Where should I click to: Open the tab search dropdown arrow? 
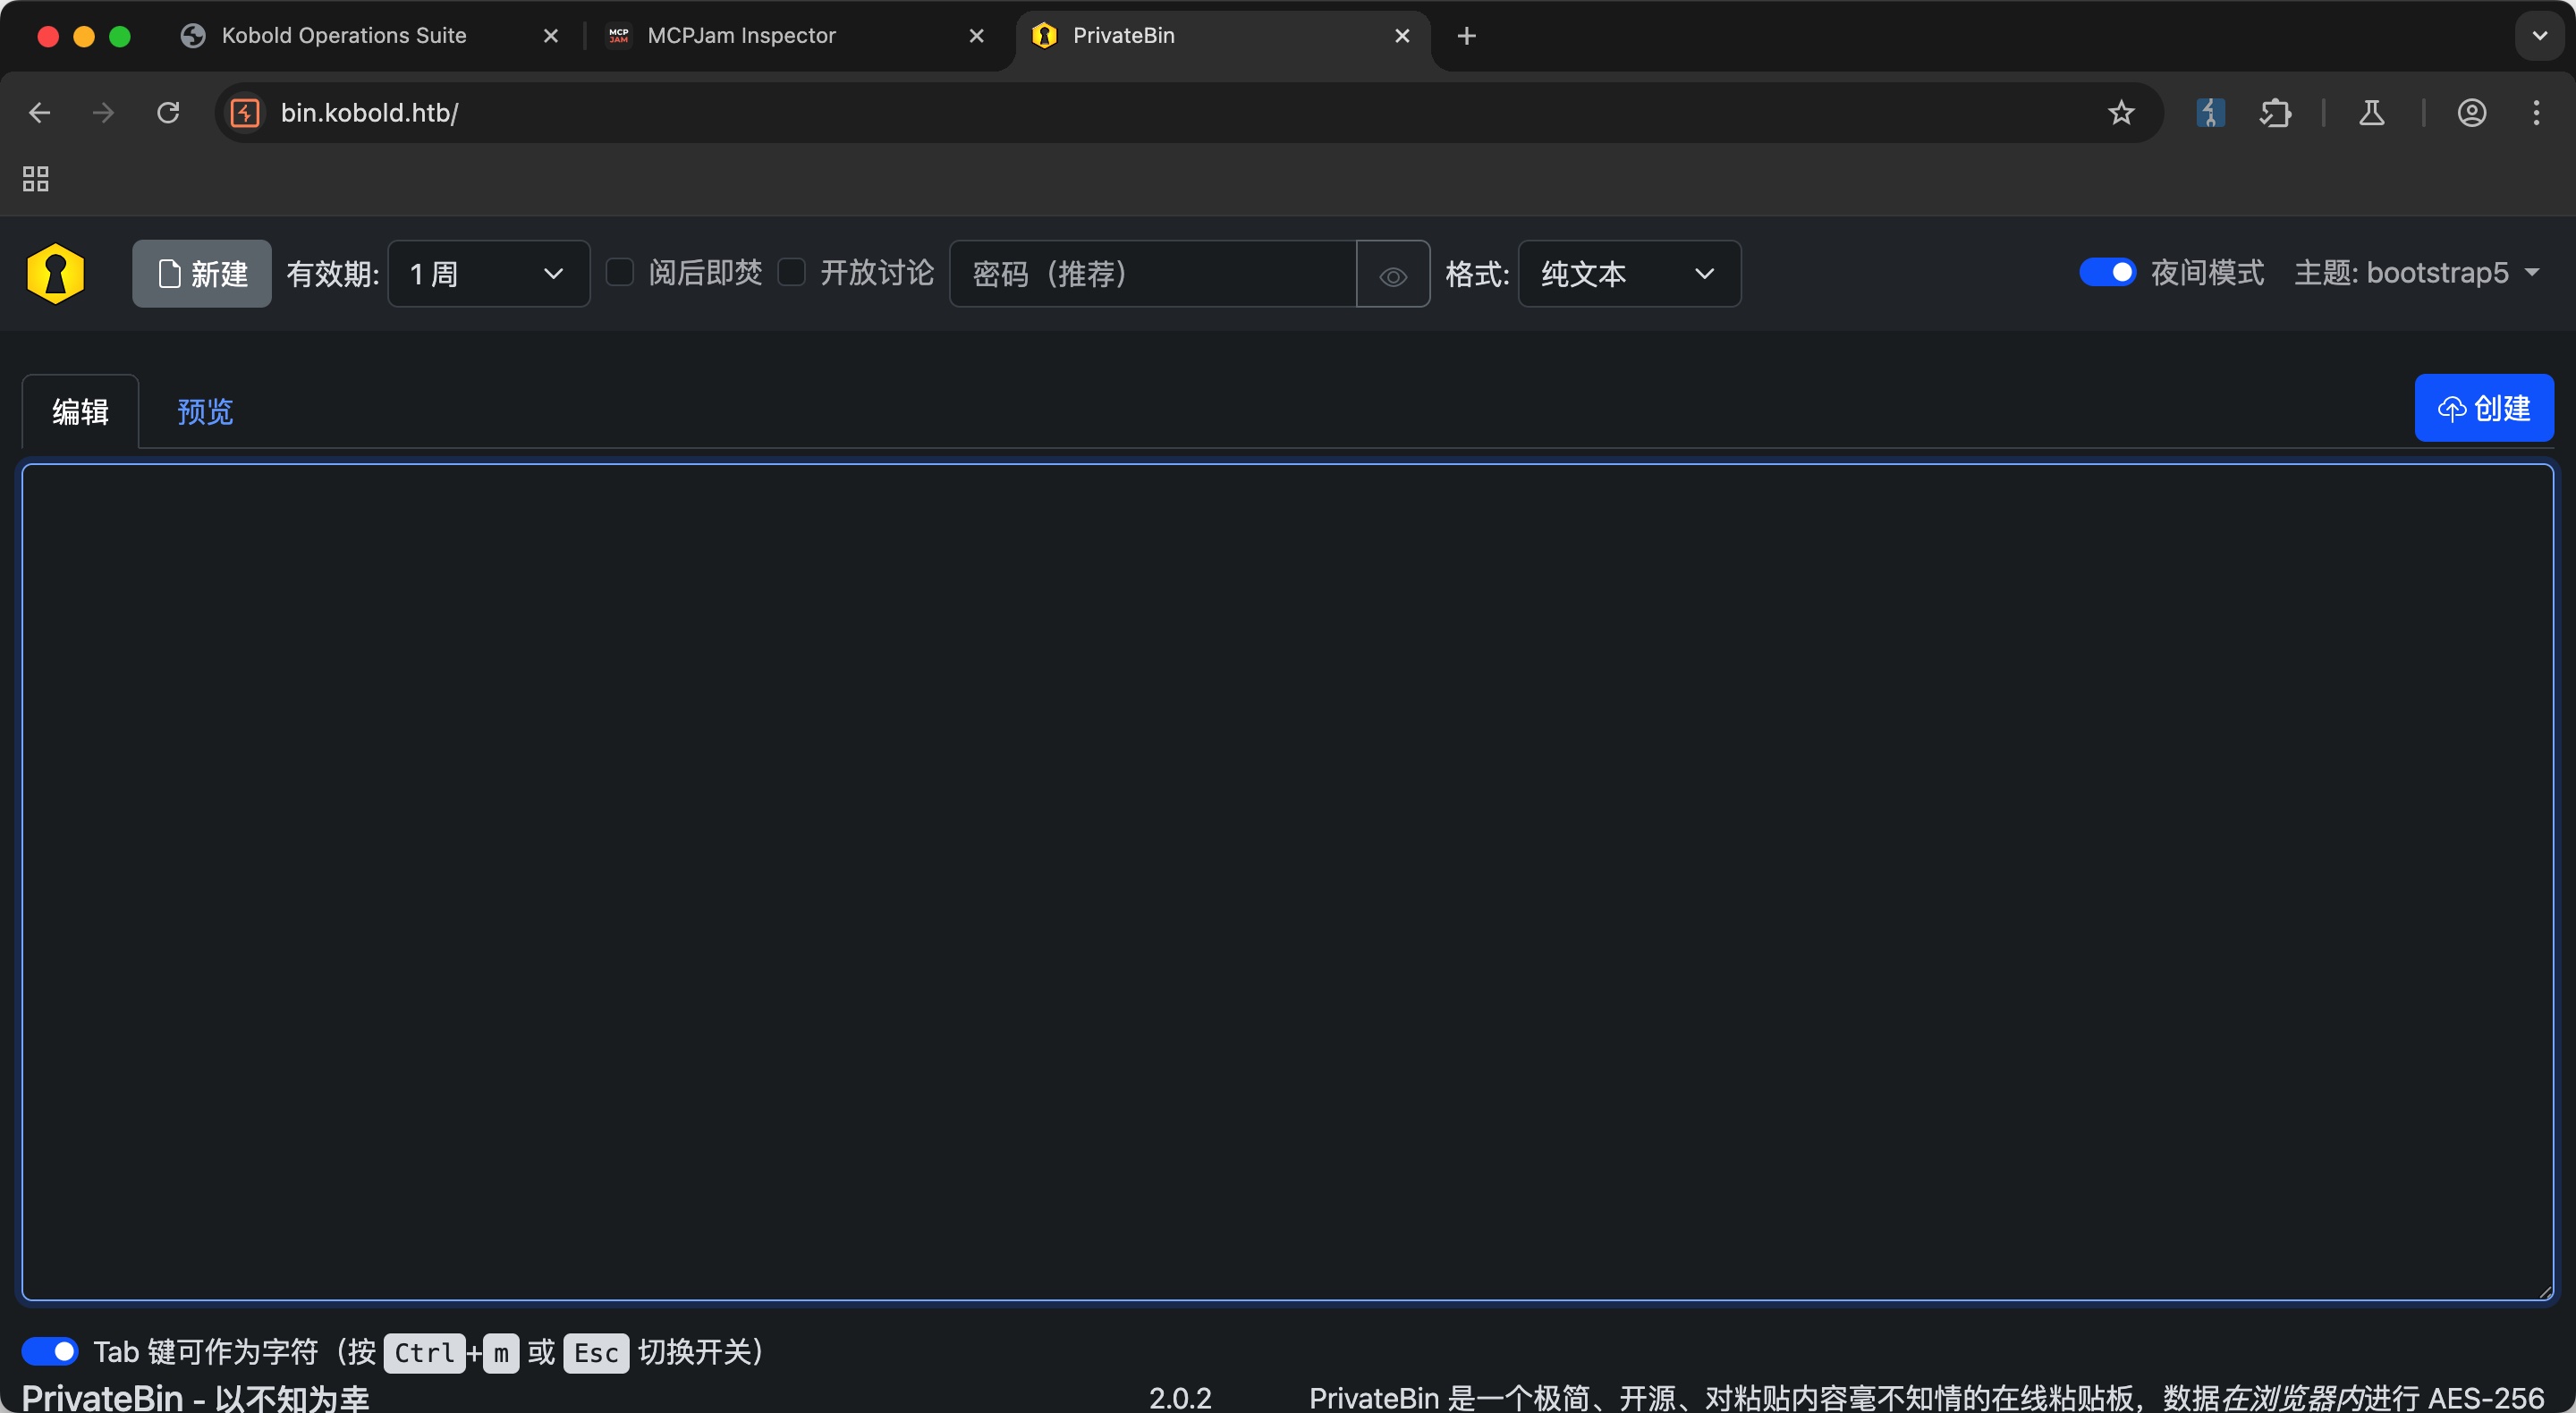(x=2539, y=36)
